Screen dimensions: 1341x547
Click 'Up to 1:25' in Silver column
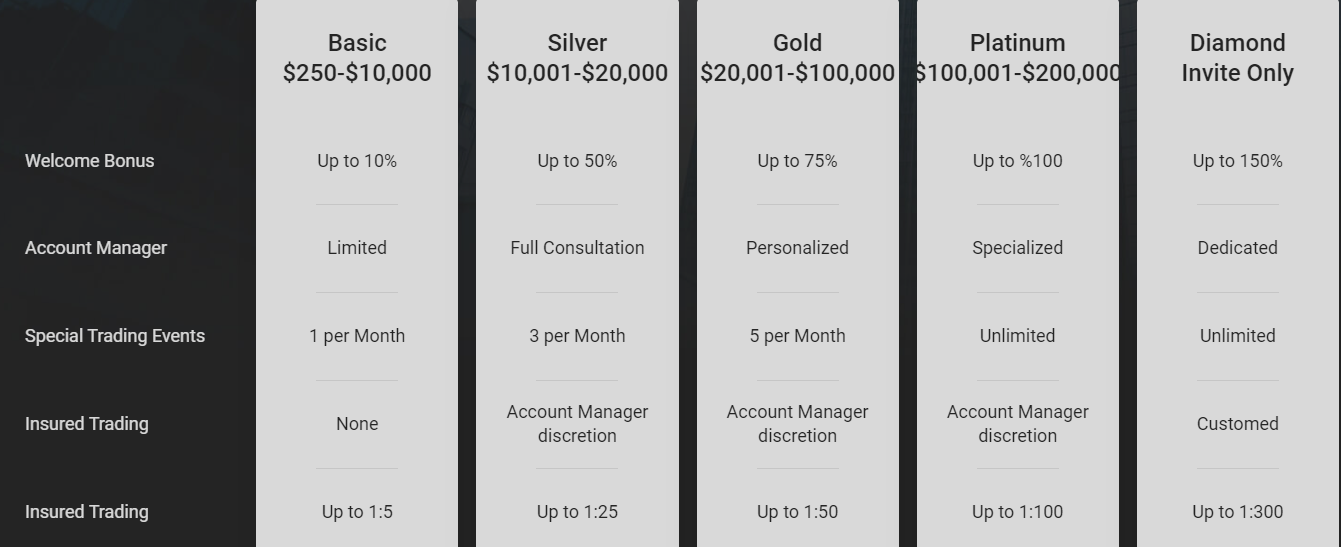(577, 512)
